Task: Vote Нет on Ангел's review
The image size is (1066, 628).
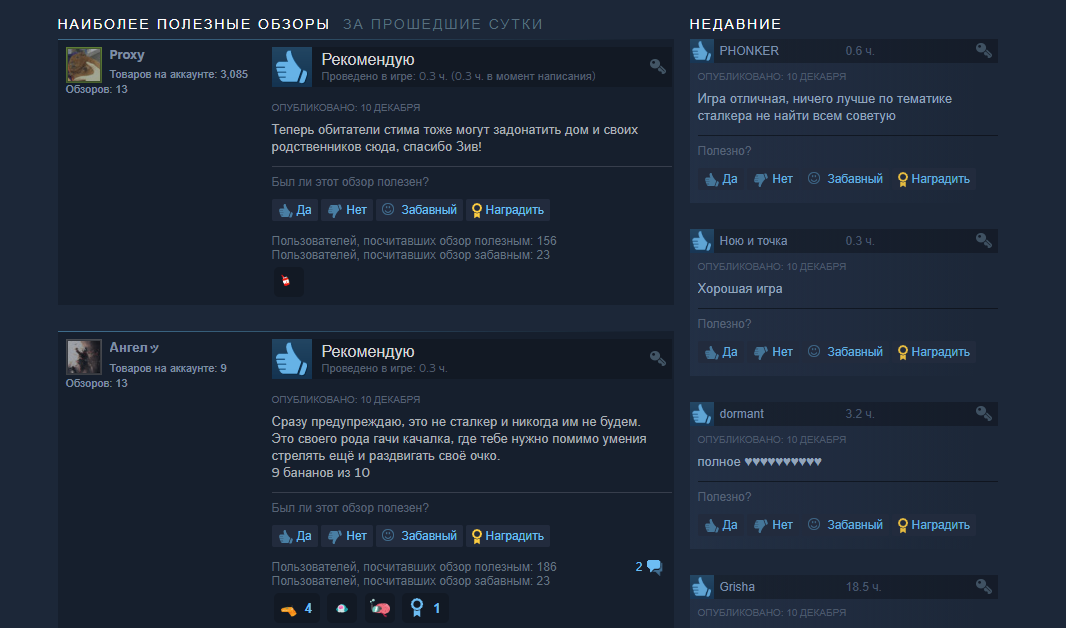Action: coord(347,536)
